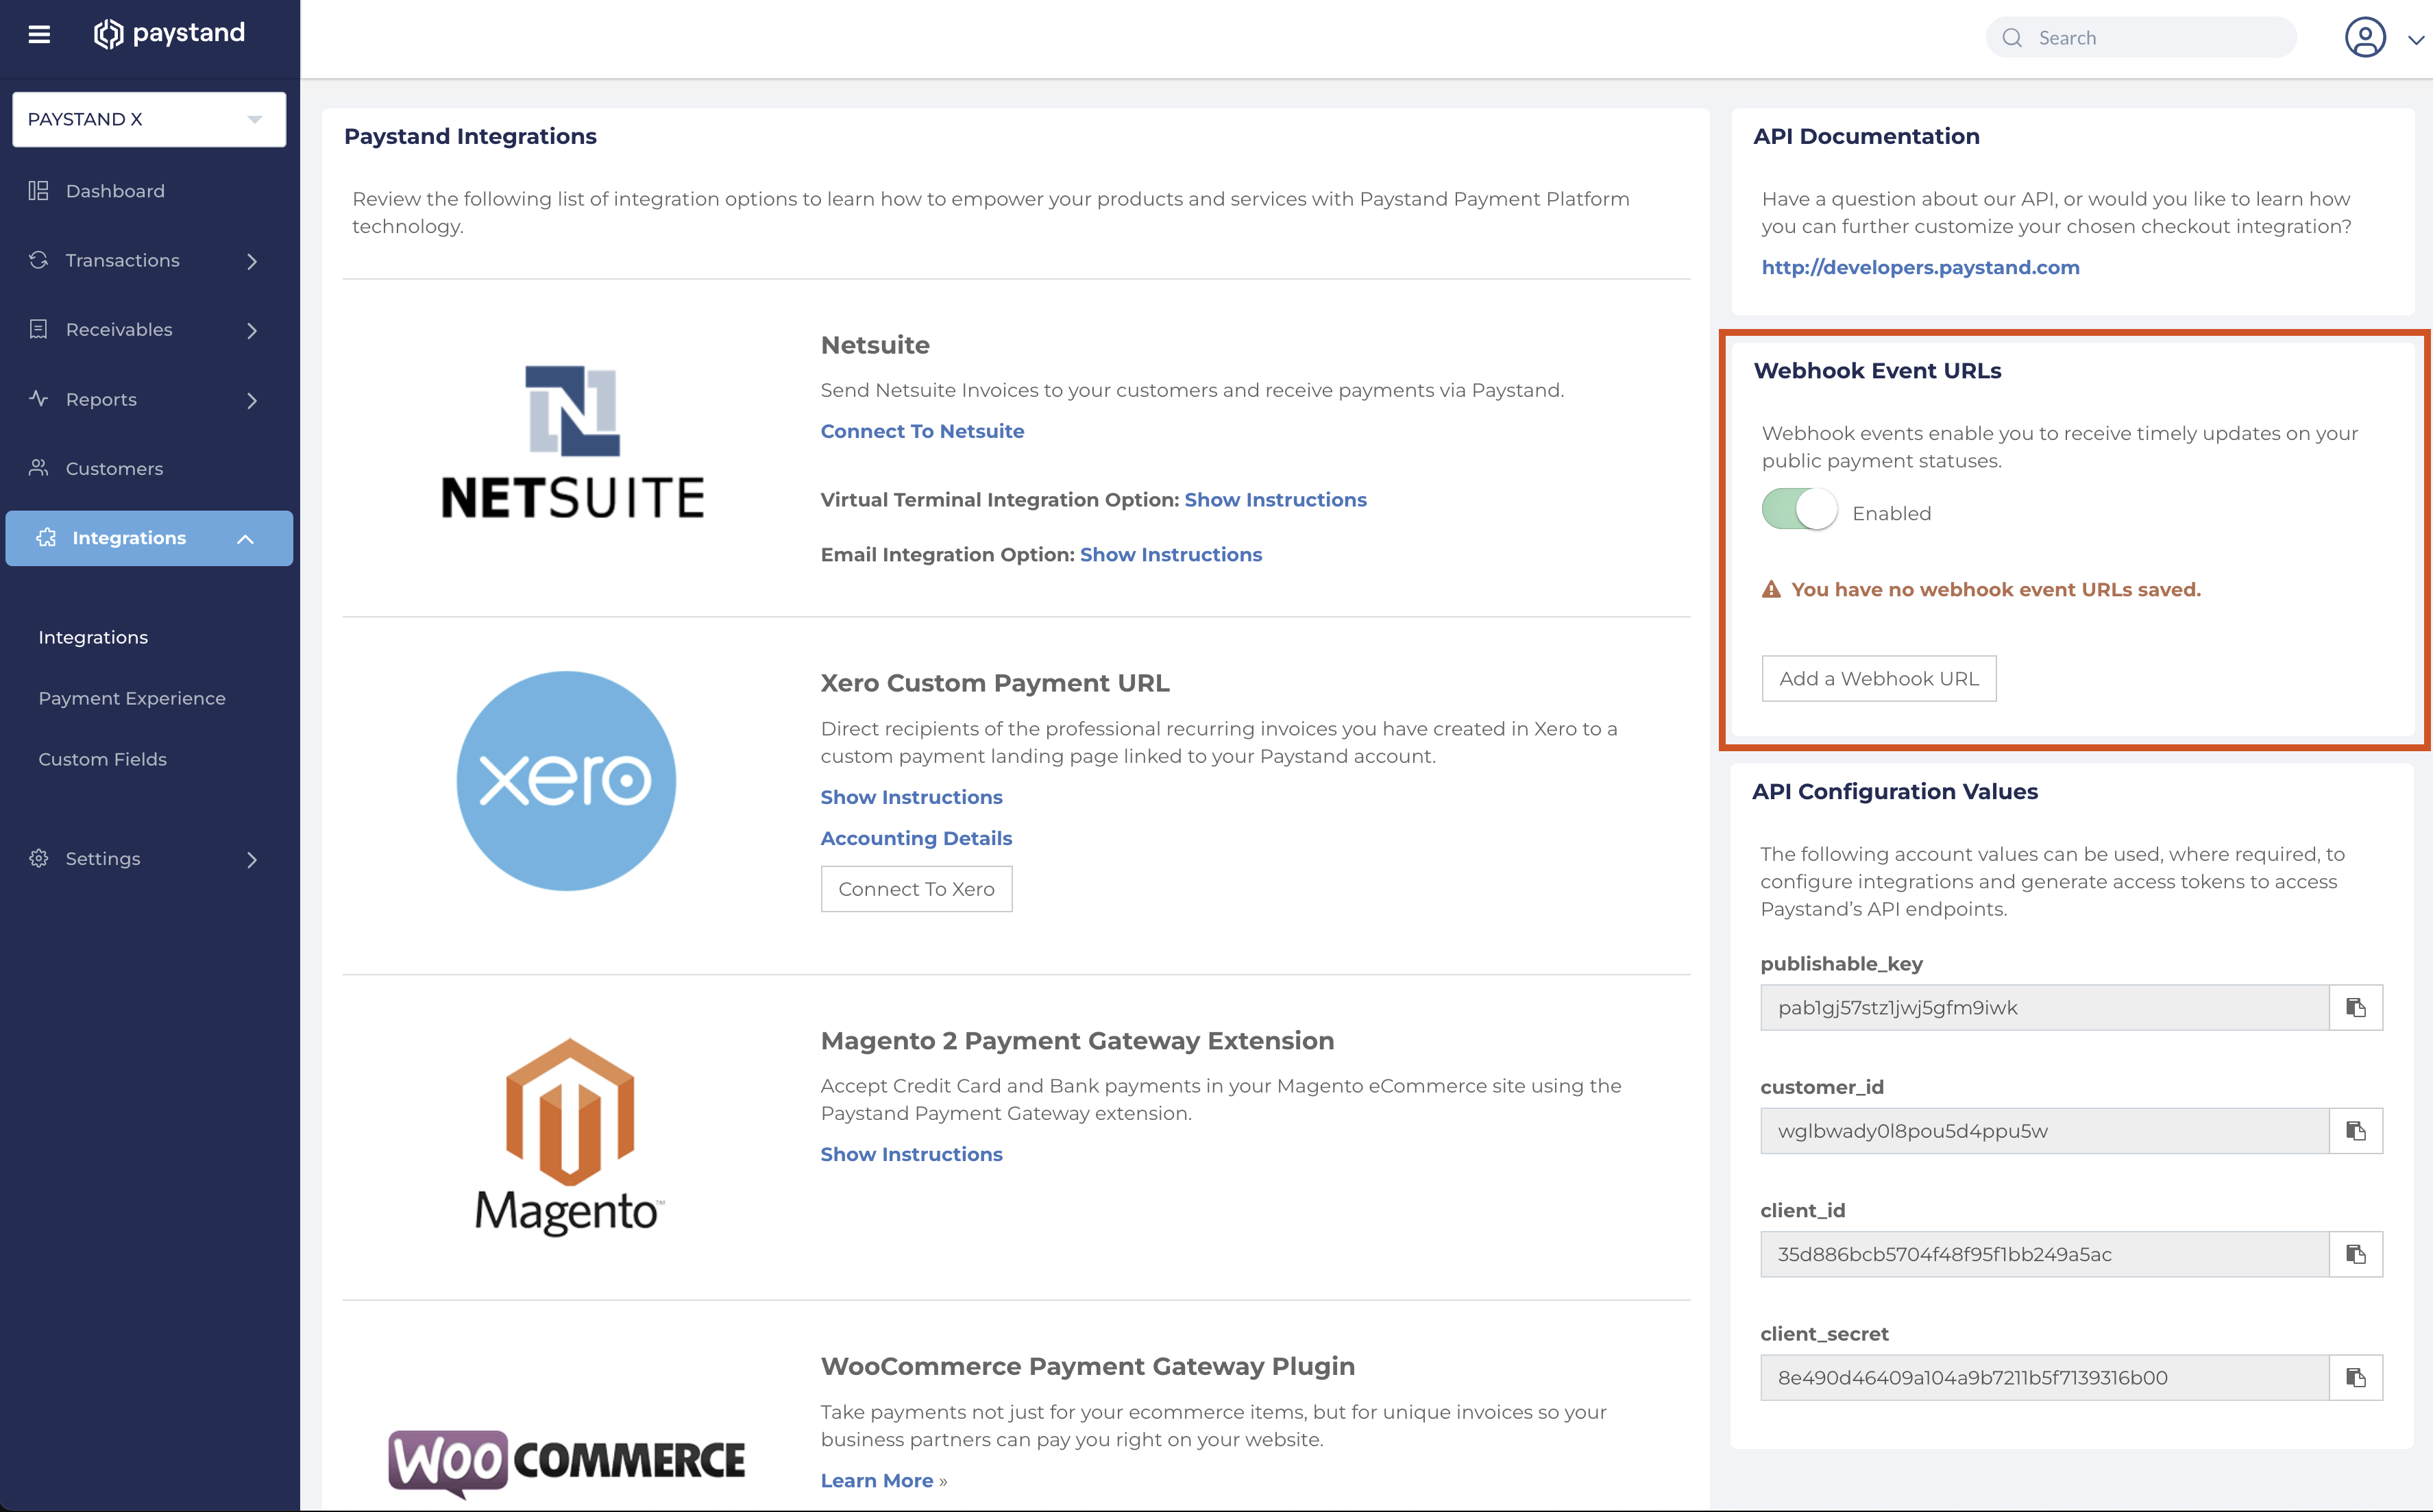Expand the Transactions section
Viewport: 2433px width, 1512px height.
[252, 260]
